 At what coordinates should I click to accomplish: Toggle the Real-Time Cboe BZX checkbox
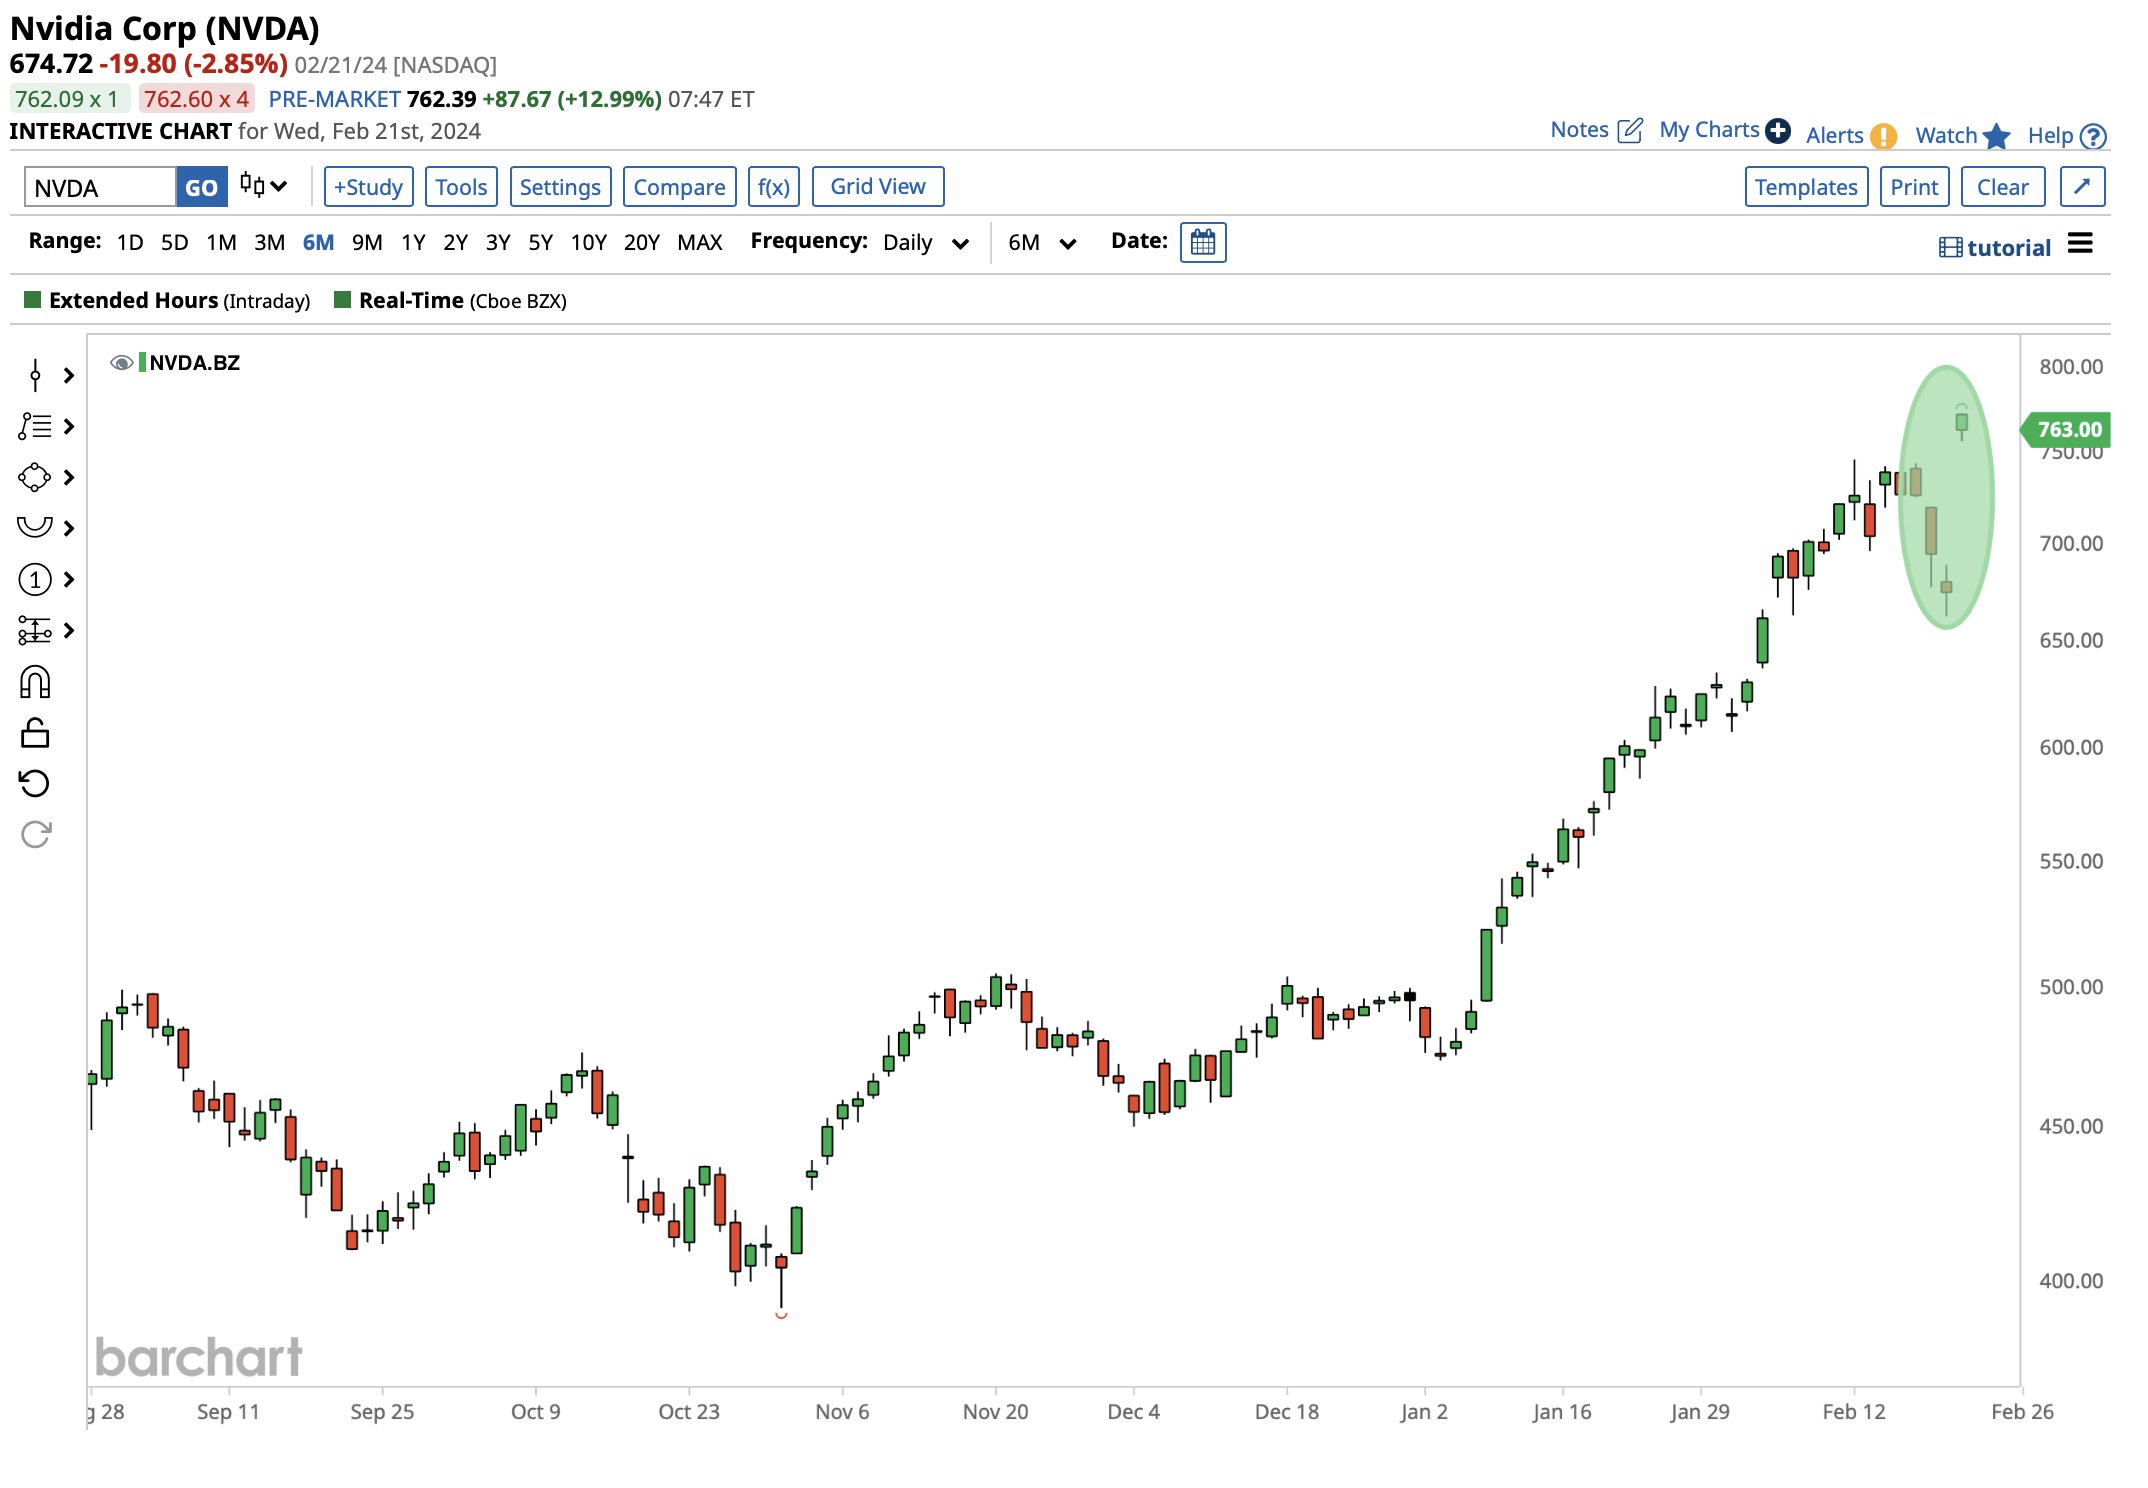[x=342, y=300]
